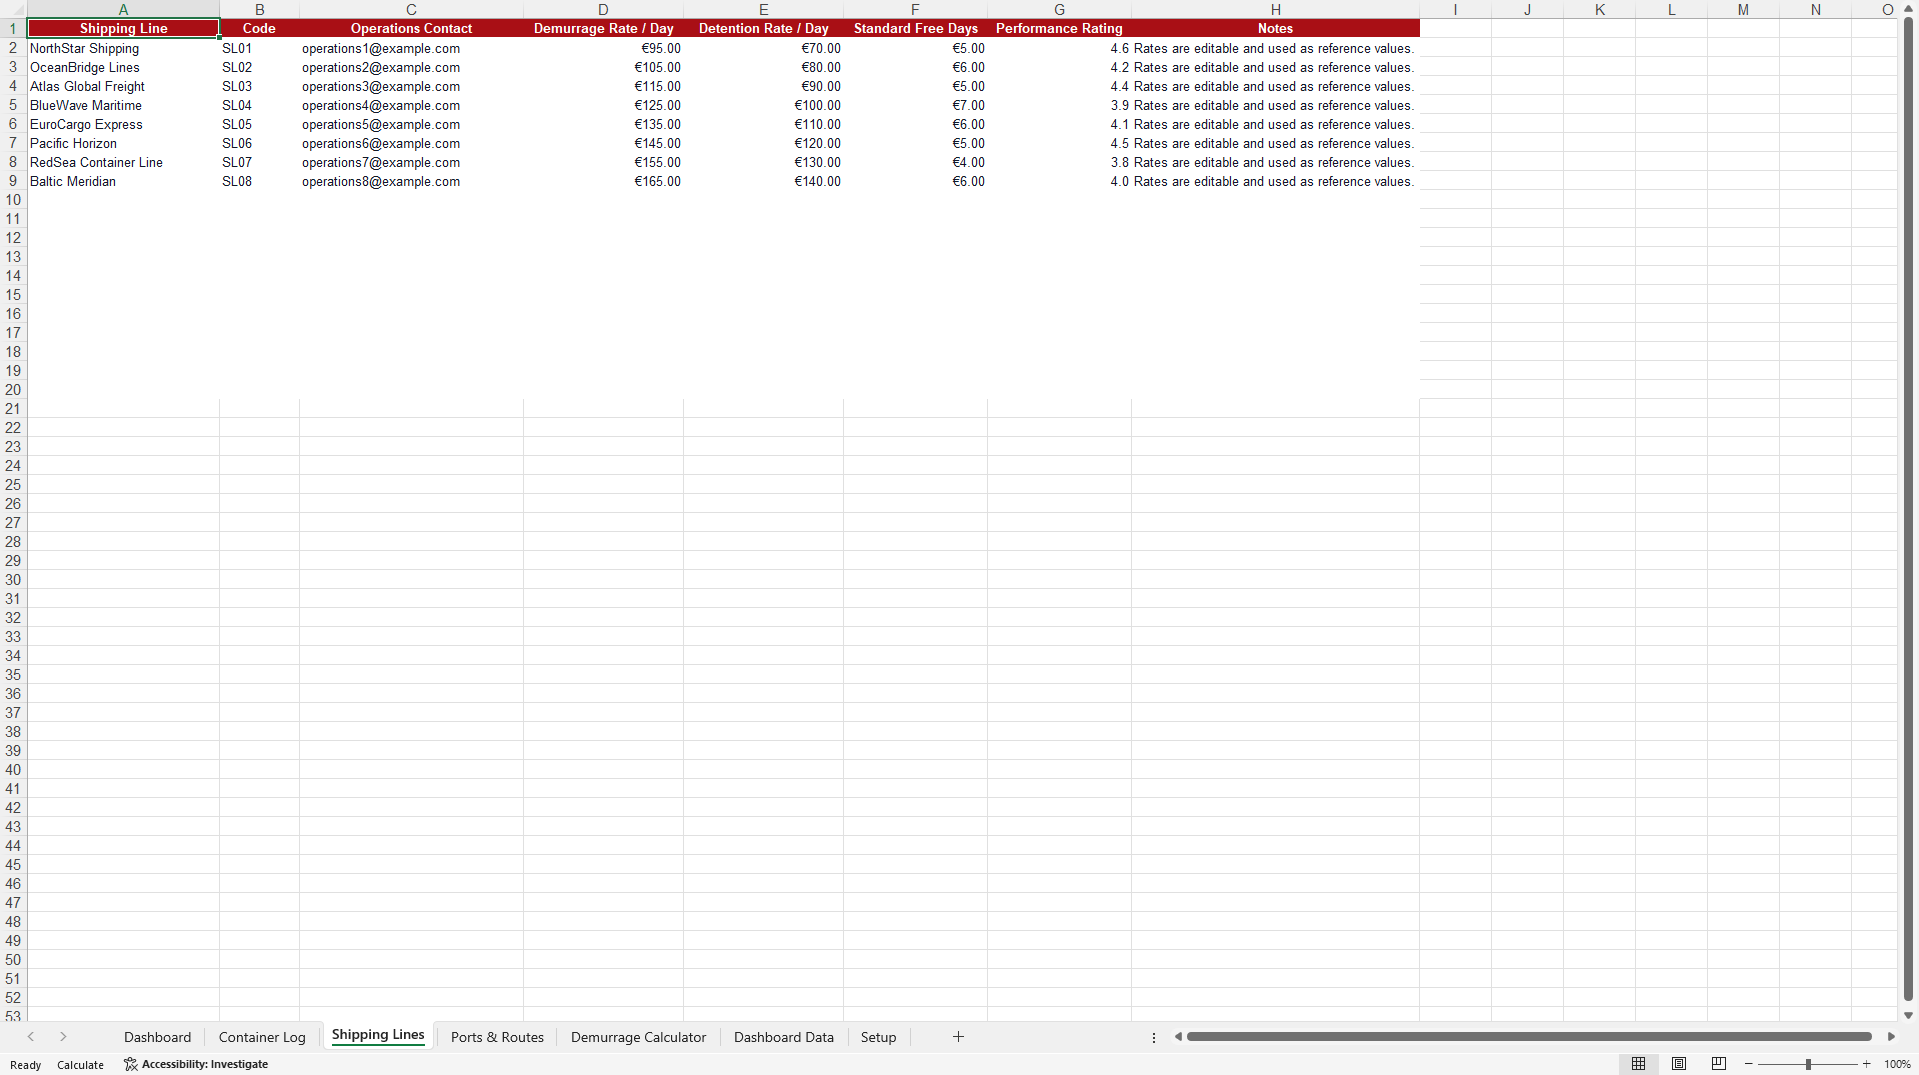Select the Performance Rating header cell
This screenshot has width=1919, height=1075.
click(1059, 29)
